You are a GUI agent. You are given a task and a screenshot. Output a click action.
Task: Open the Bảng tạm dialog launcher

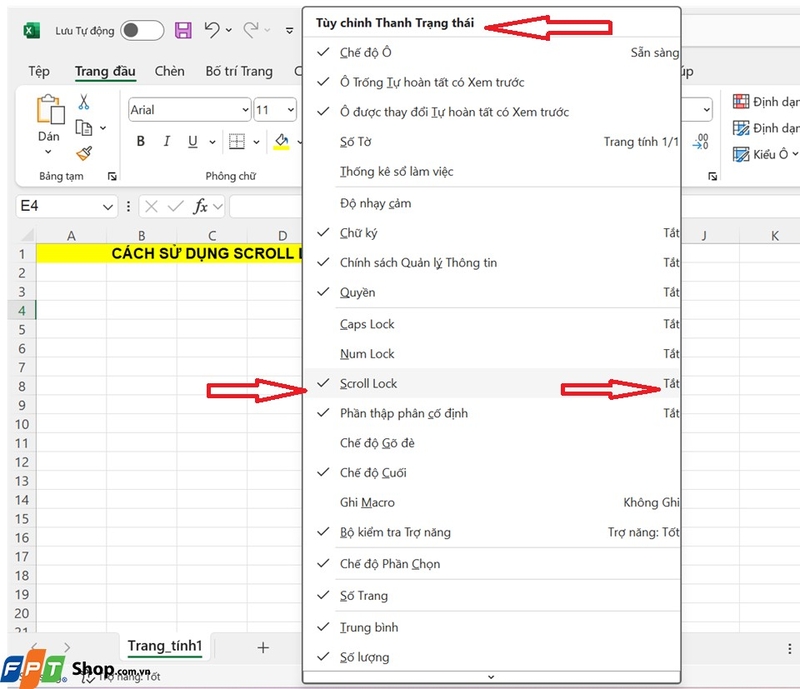click(112, 177)
